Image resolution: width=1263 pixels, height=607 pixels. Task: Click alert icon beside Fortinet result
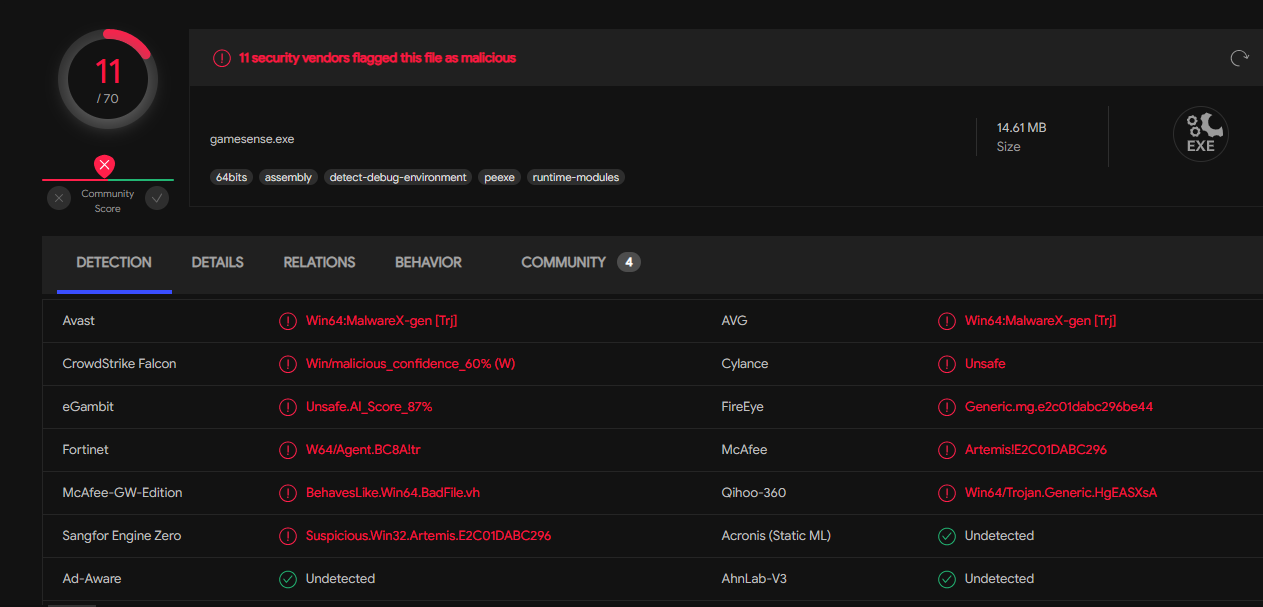tap(288, 450)
